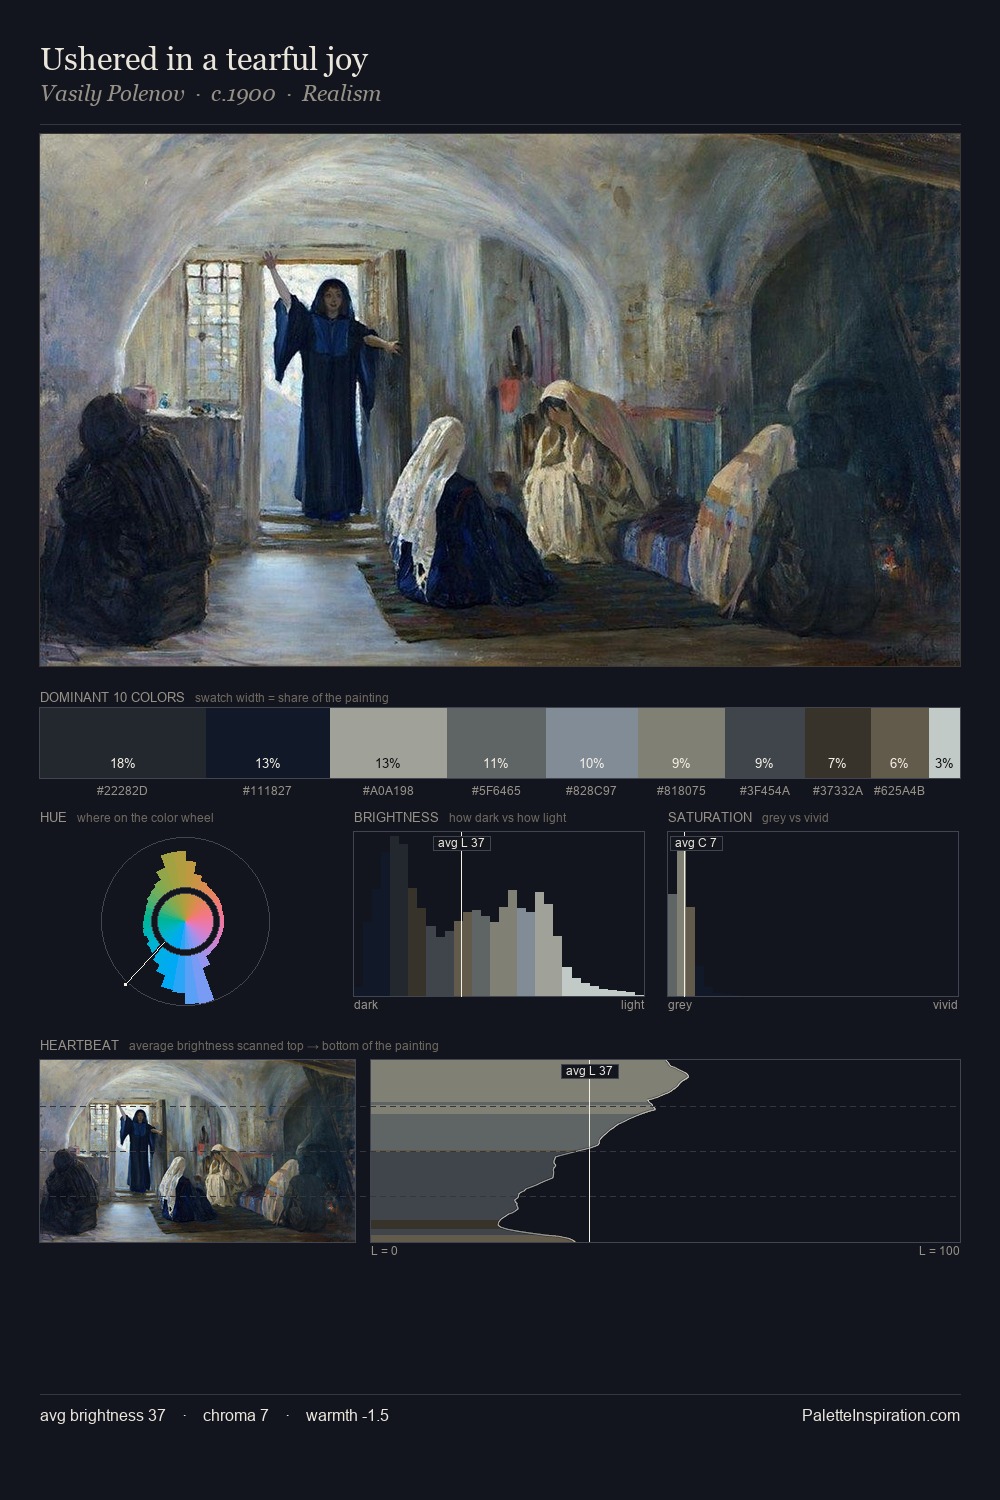Click the 'swatch width = share of the painting' note
1000x1500 pixels.
point(292,698)
